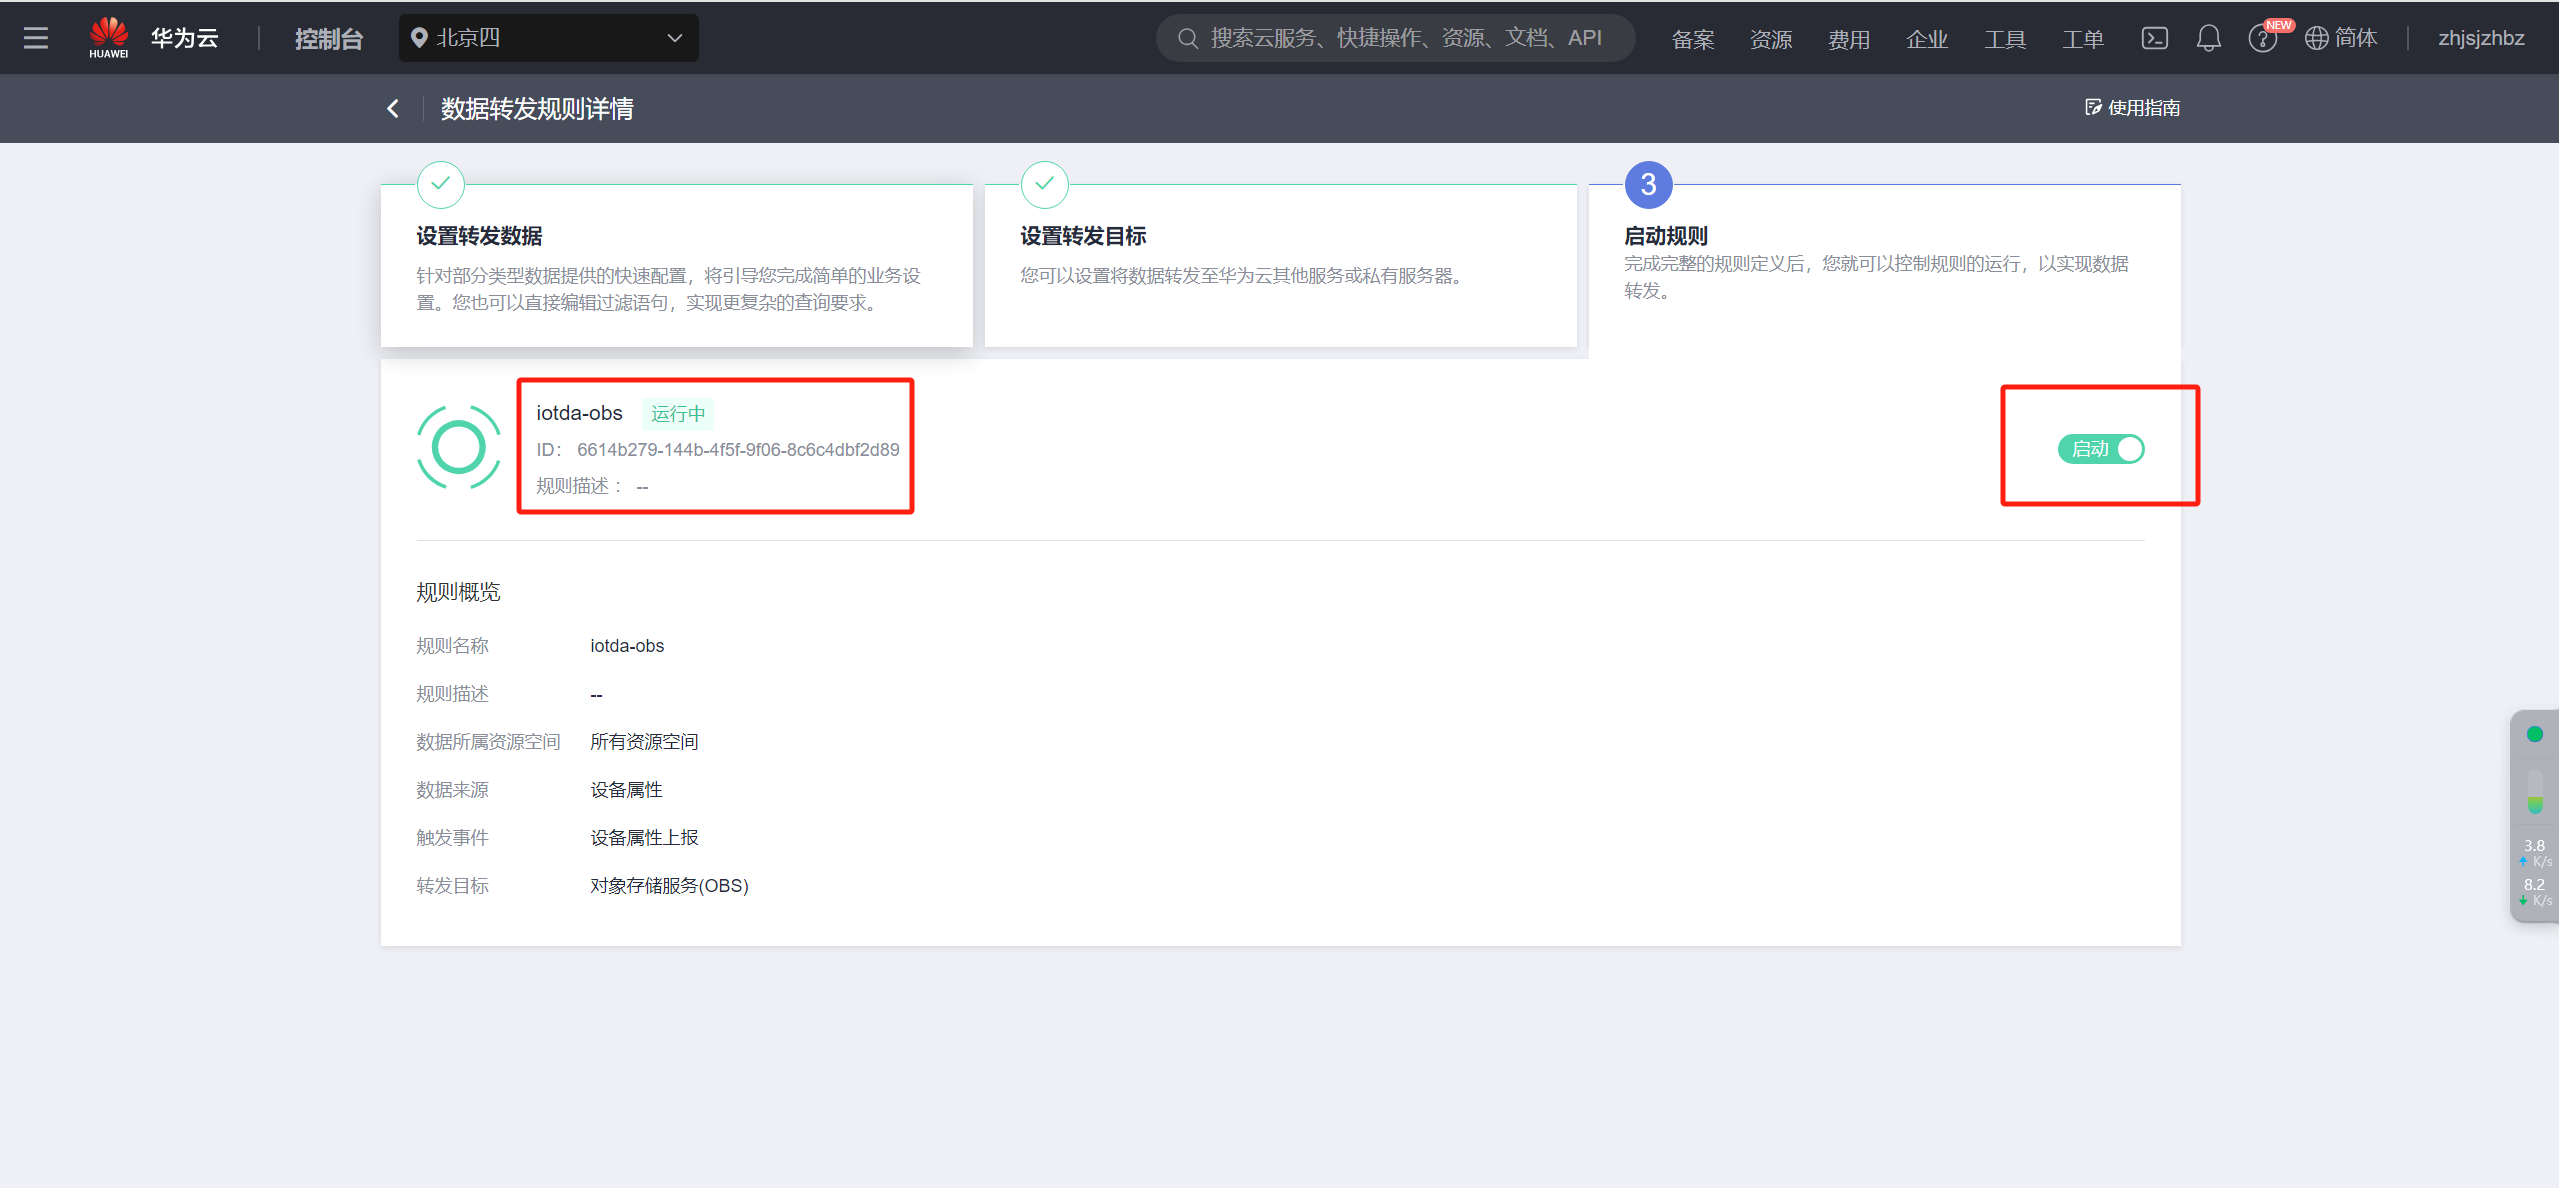The image size is (2559, 1188).
Task: Select the 设置转发数据 step card
Action: tap(676, 265)
